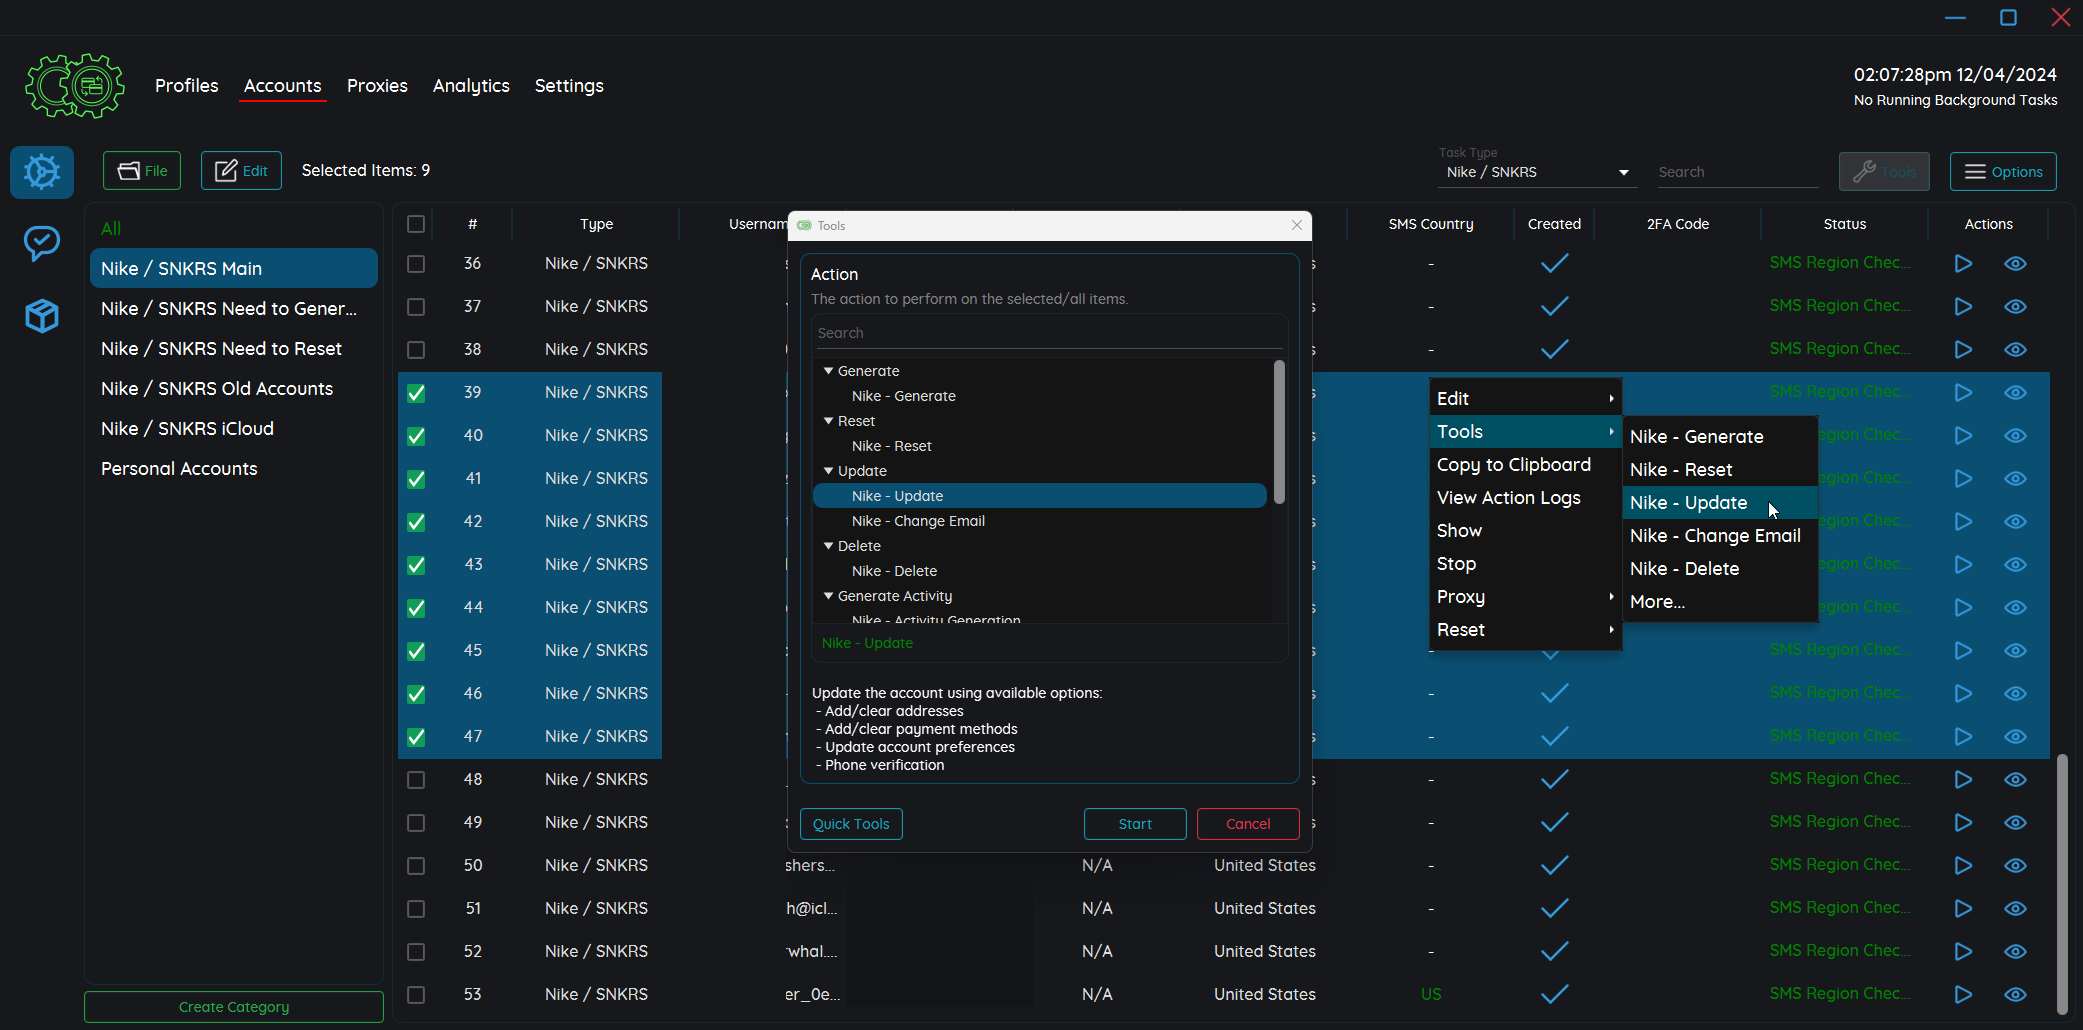Switch to the Proxies tab
This screenshot has width=2083, height=1030.
pos(377,86)
